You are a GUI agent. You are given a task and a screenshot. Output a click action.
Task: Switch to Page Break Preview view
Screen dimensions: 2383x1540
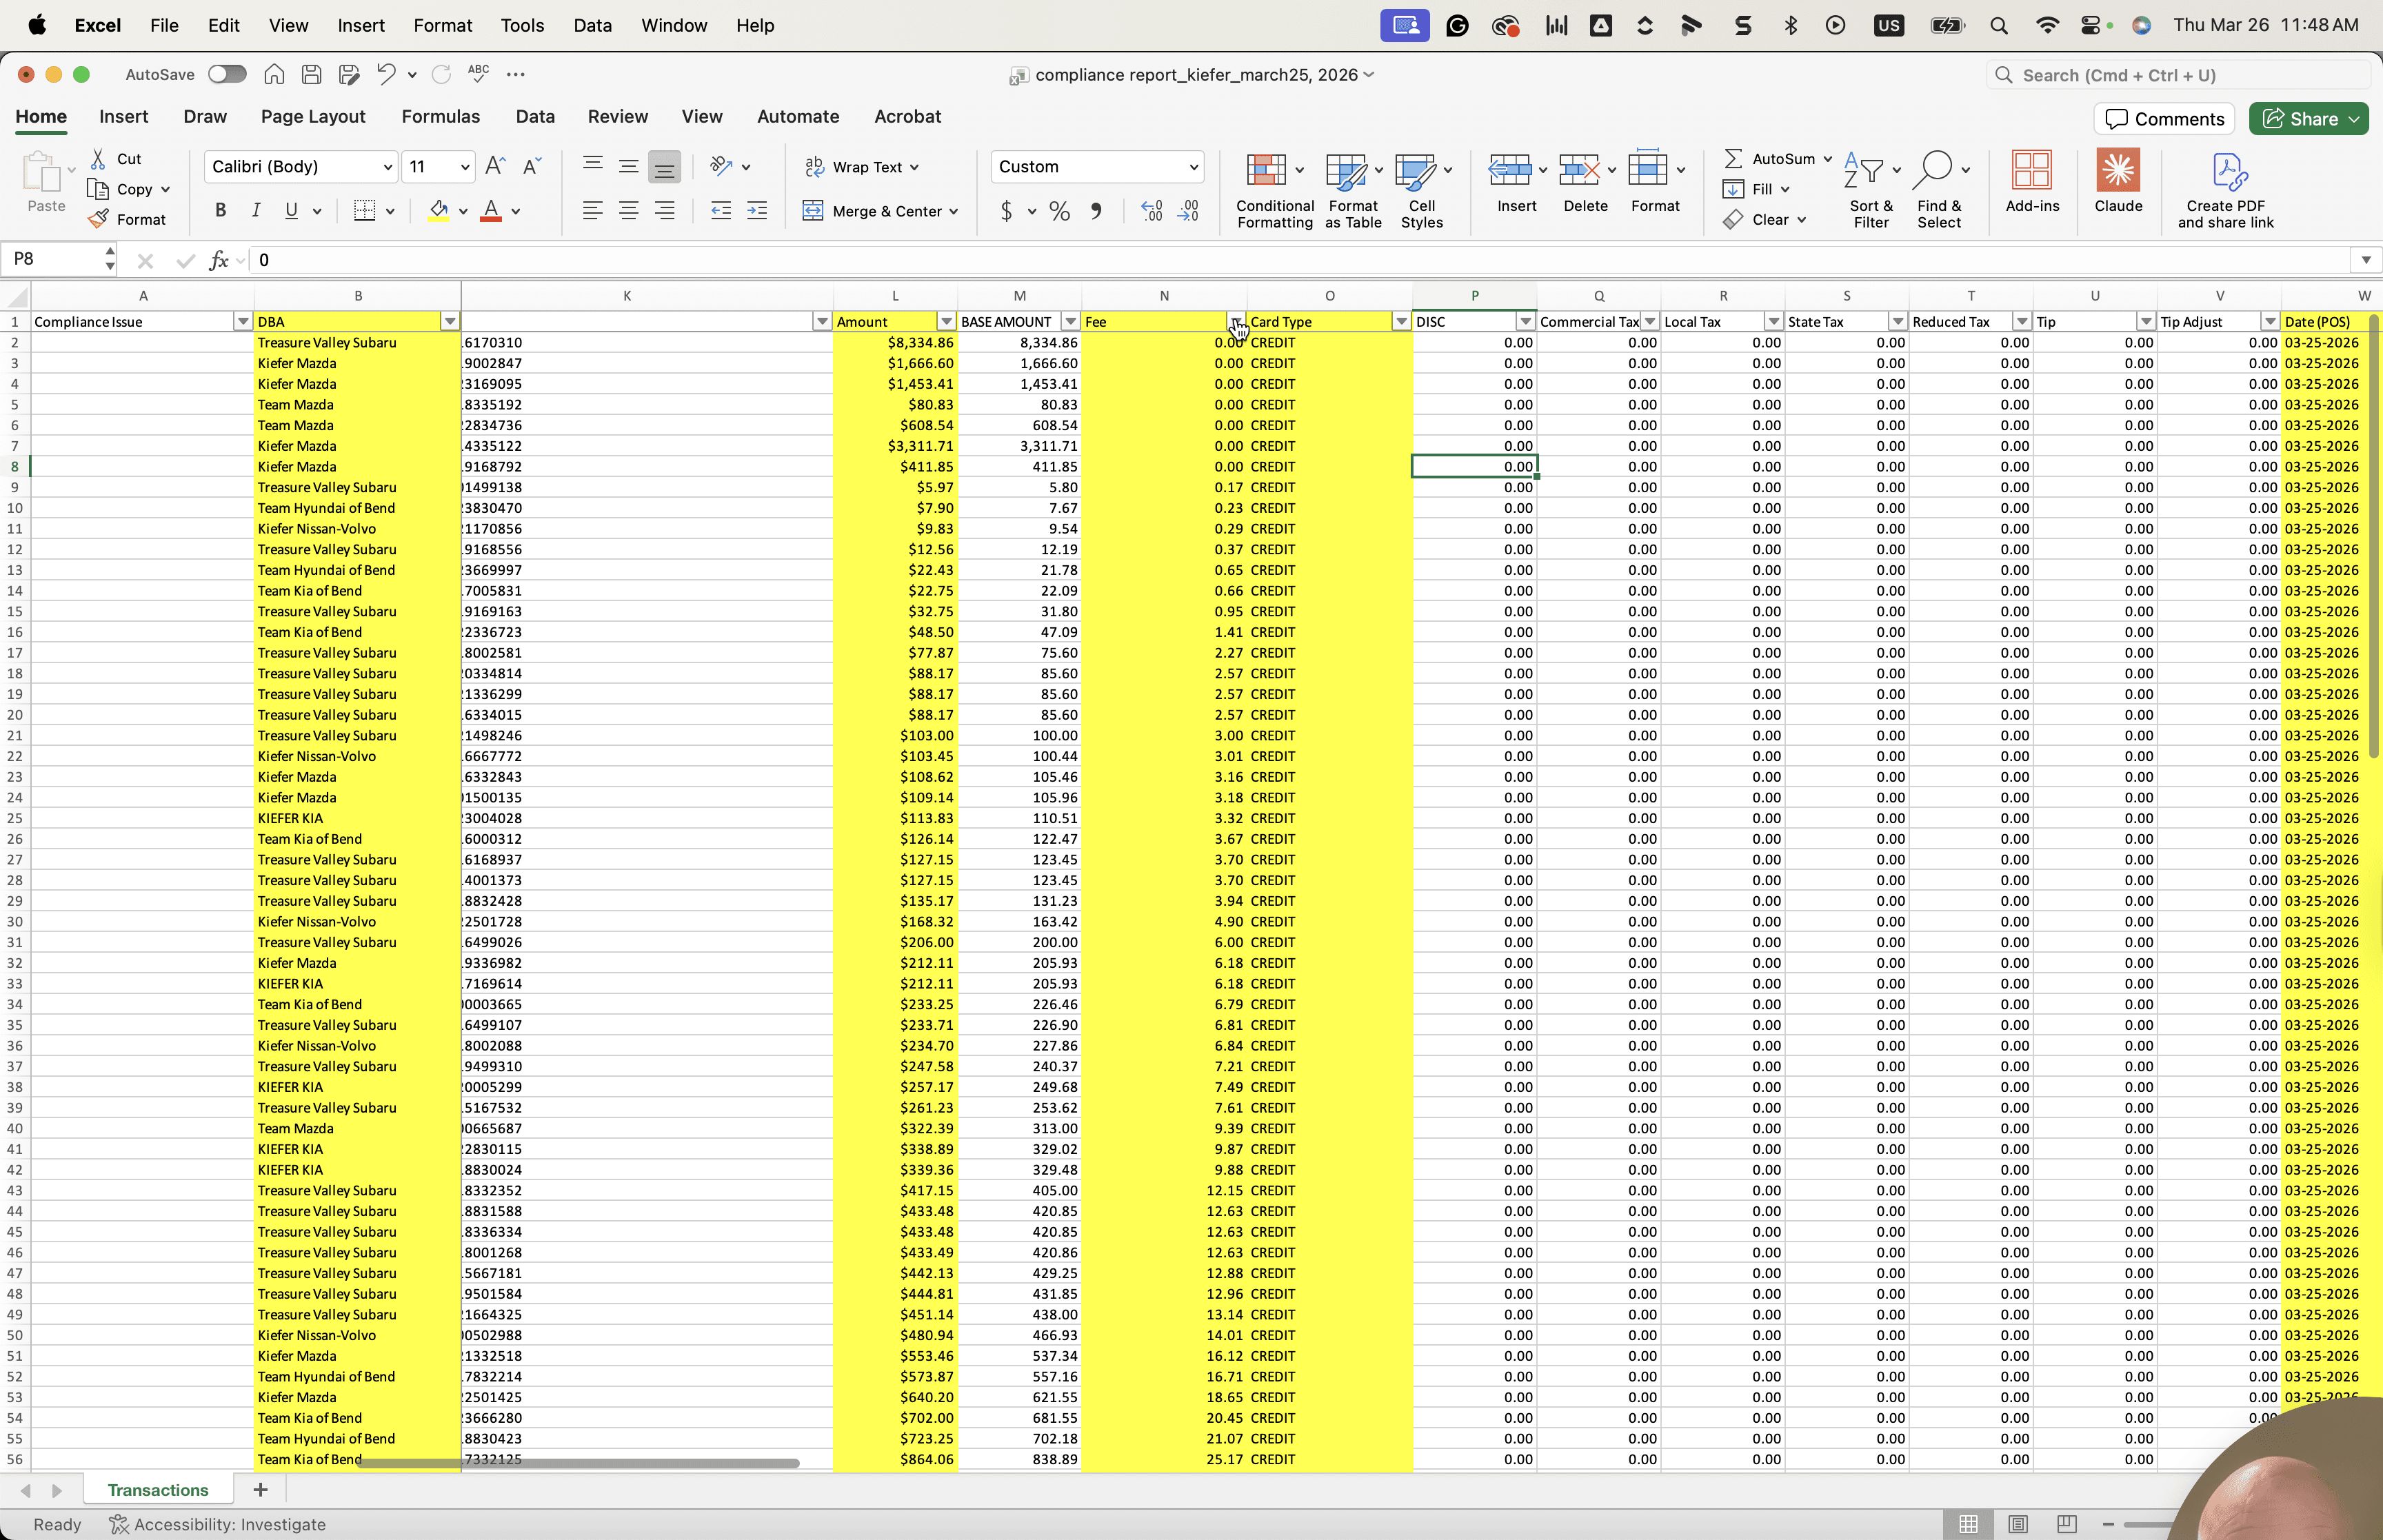(2067, 1524)
